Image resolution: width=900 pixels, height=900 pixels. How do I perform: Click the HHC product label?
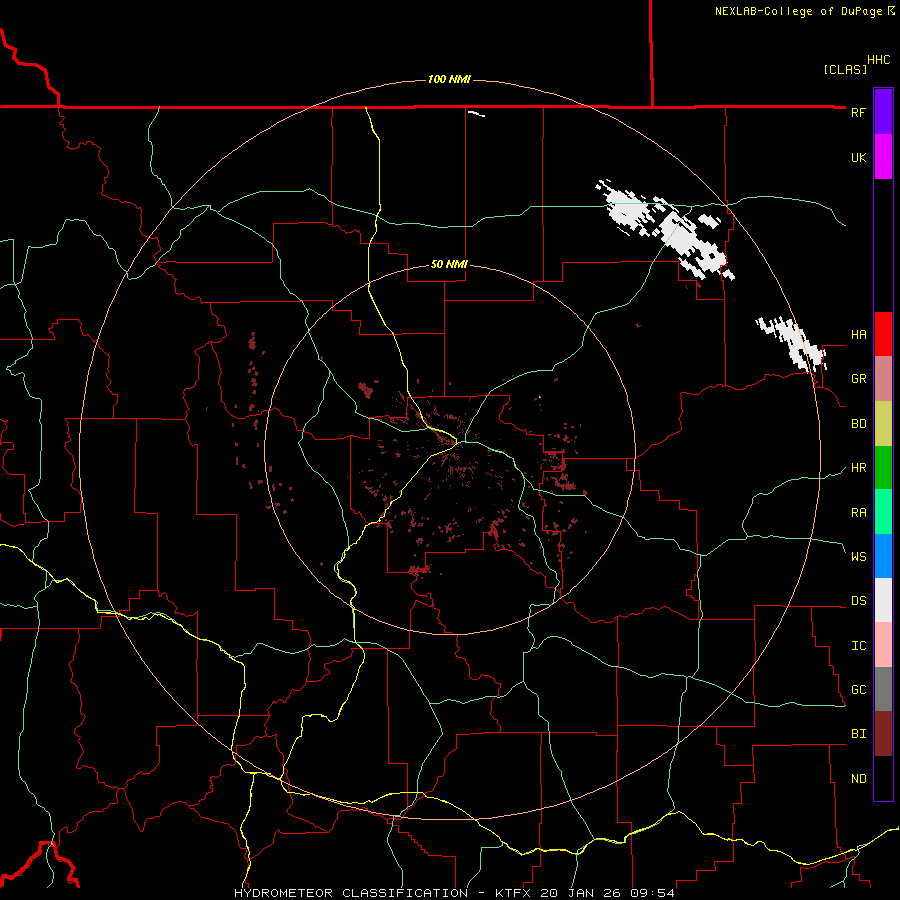[878, 60]
